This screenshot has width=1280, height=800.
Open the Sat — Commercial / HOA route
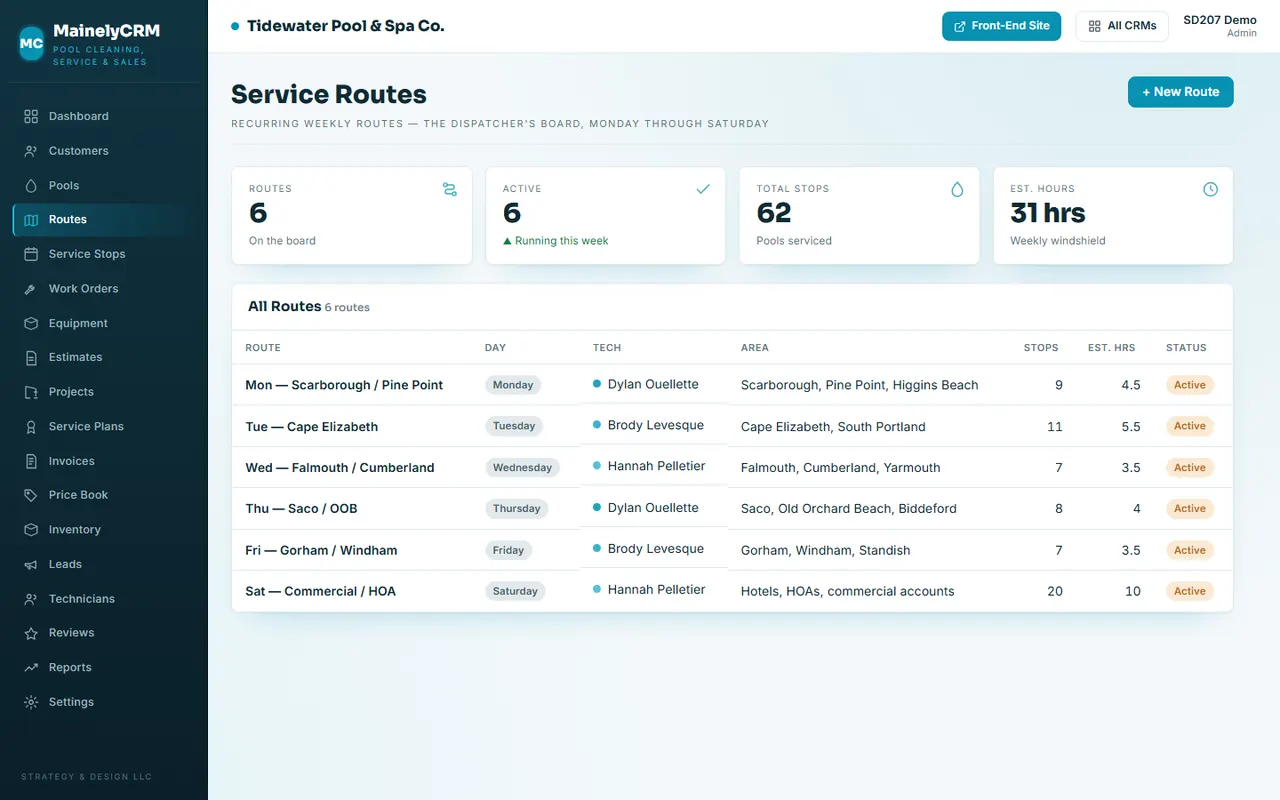(x=320, y=591)
